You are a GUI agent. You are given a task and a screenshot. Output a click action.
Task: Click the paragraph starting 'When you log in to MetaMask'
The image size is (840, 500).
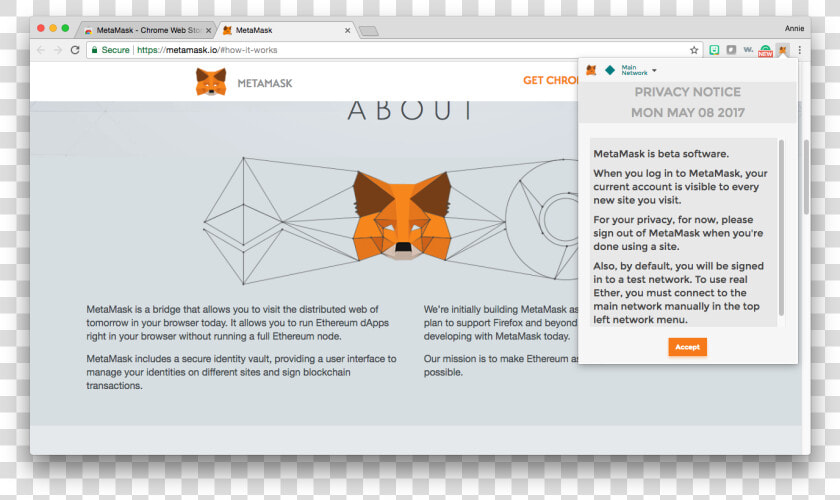[680, 186]
